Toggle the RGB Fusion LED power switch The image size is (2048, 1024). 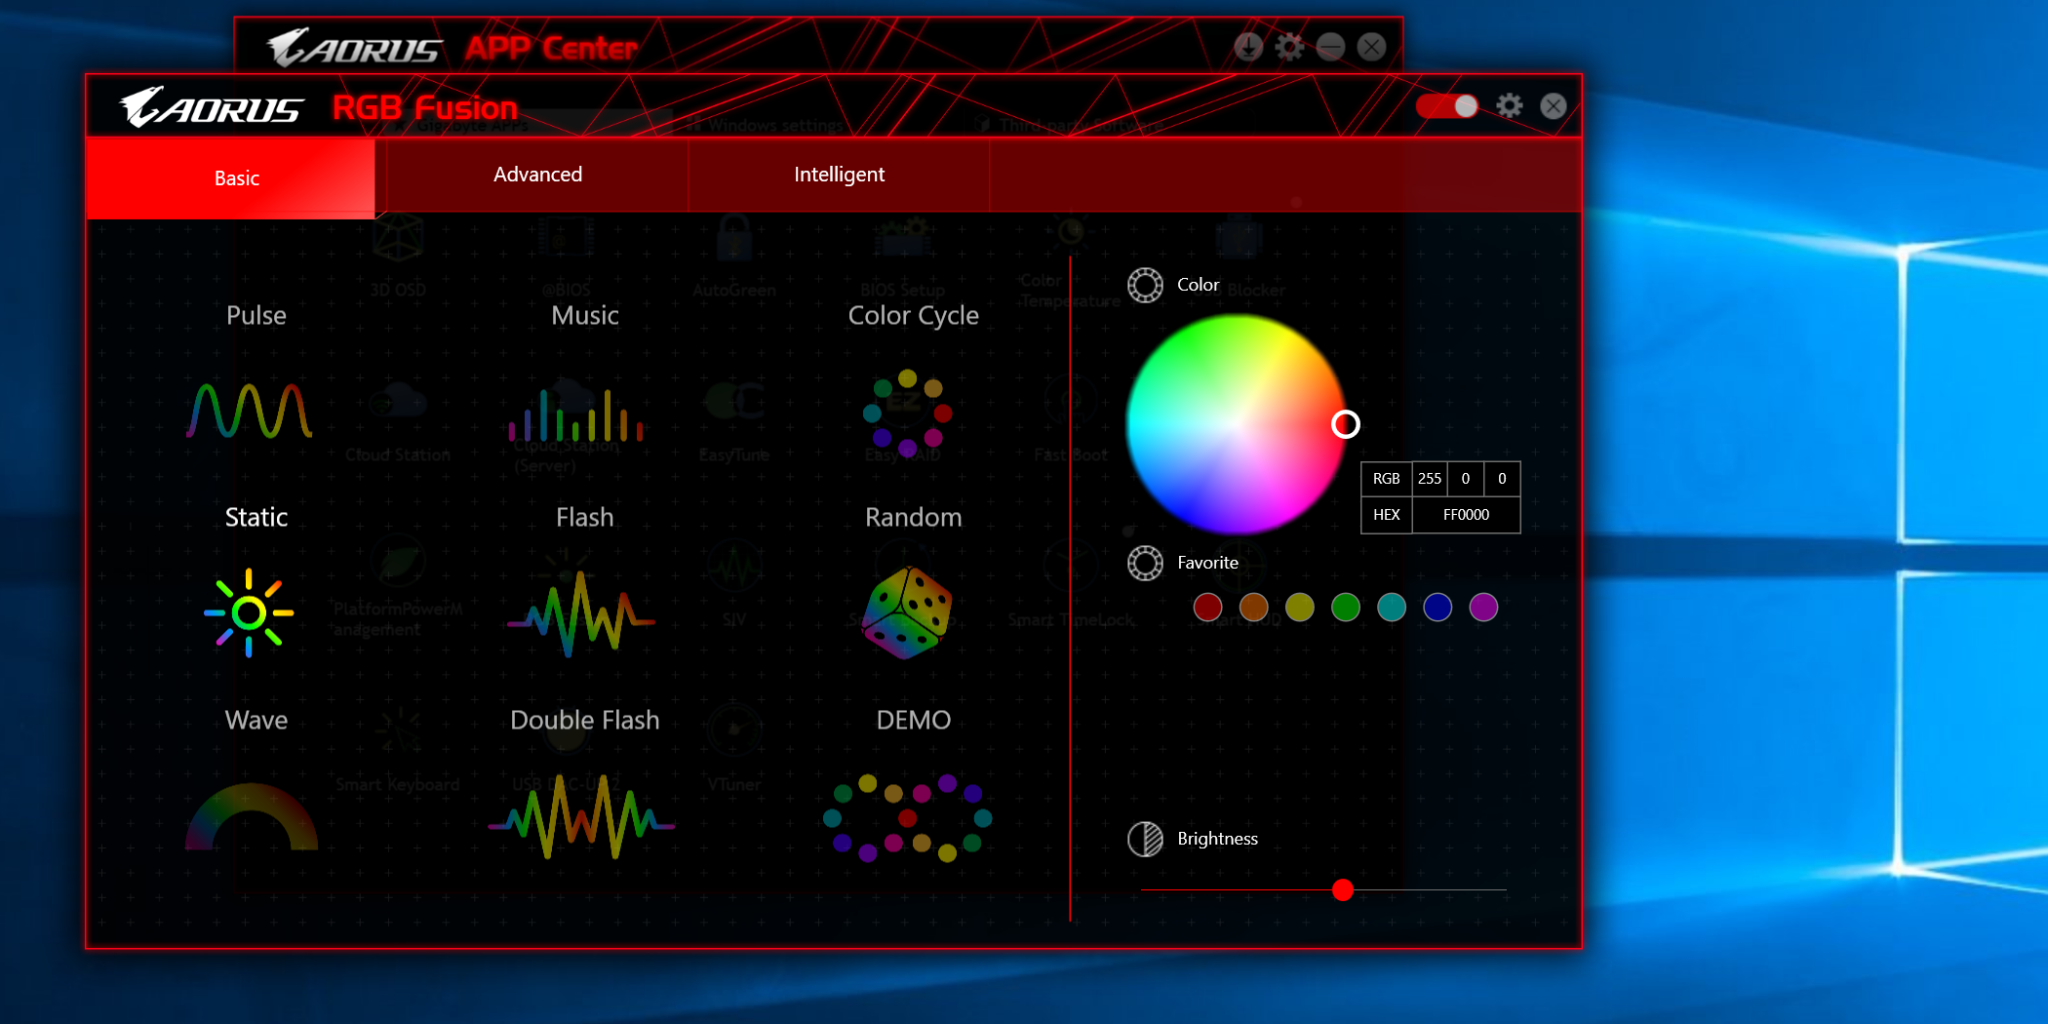point(1447,106)
